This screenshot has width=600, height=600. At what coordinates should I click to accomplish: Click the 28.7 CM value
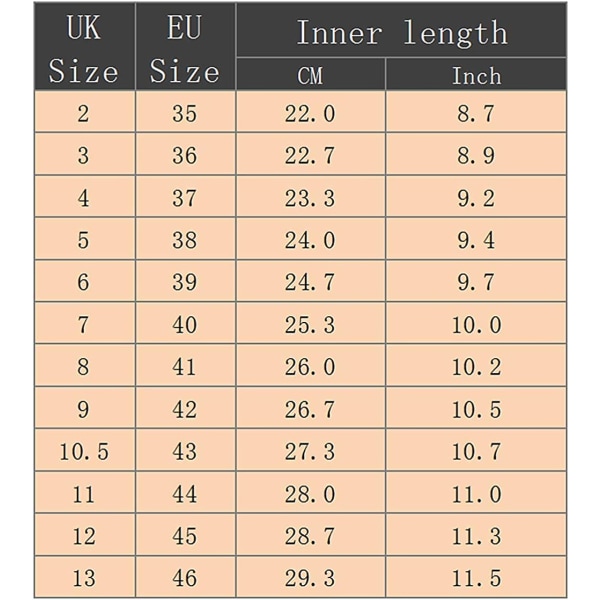coord(311,535)
